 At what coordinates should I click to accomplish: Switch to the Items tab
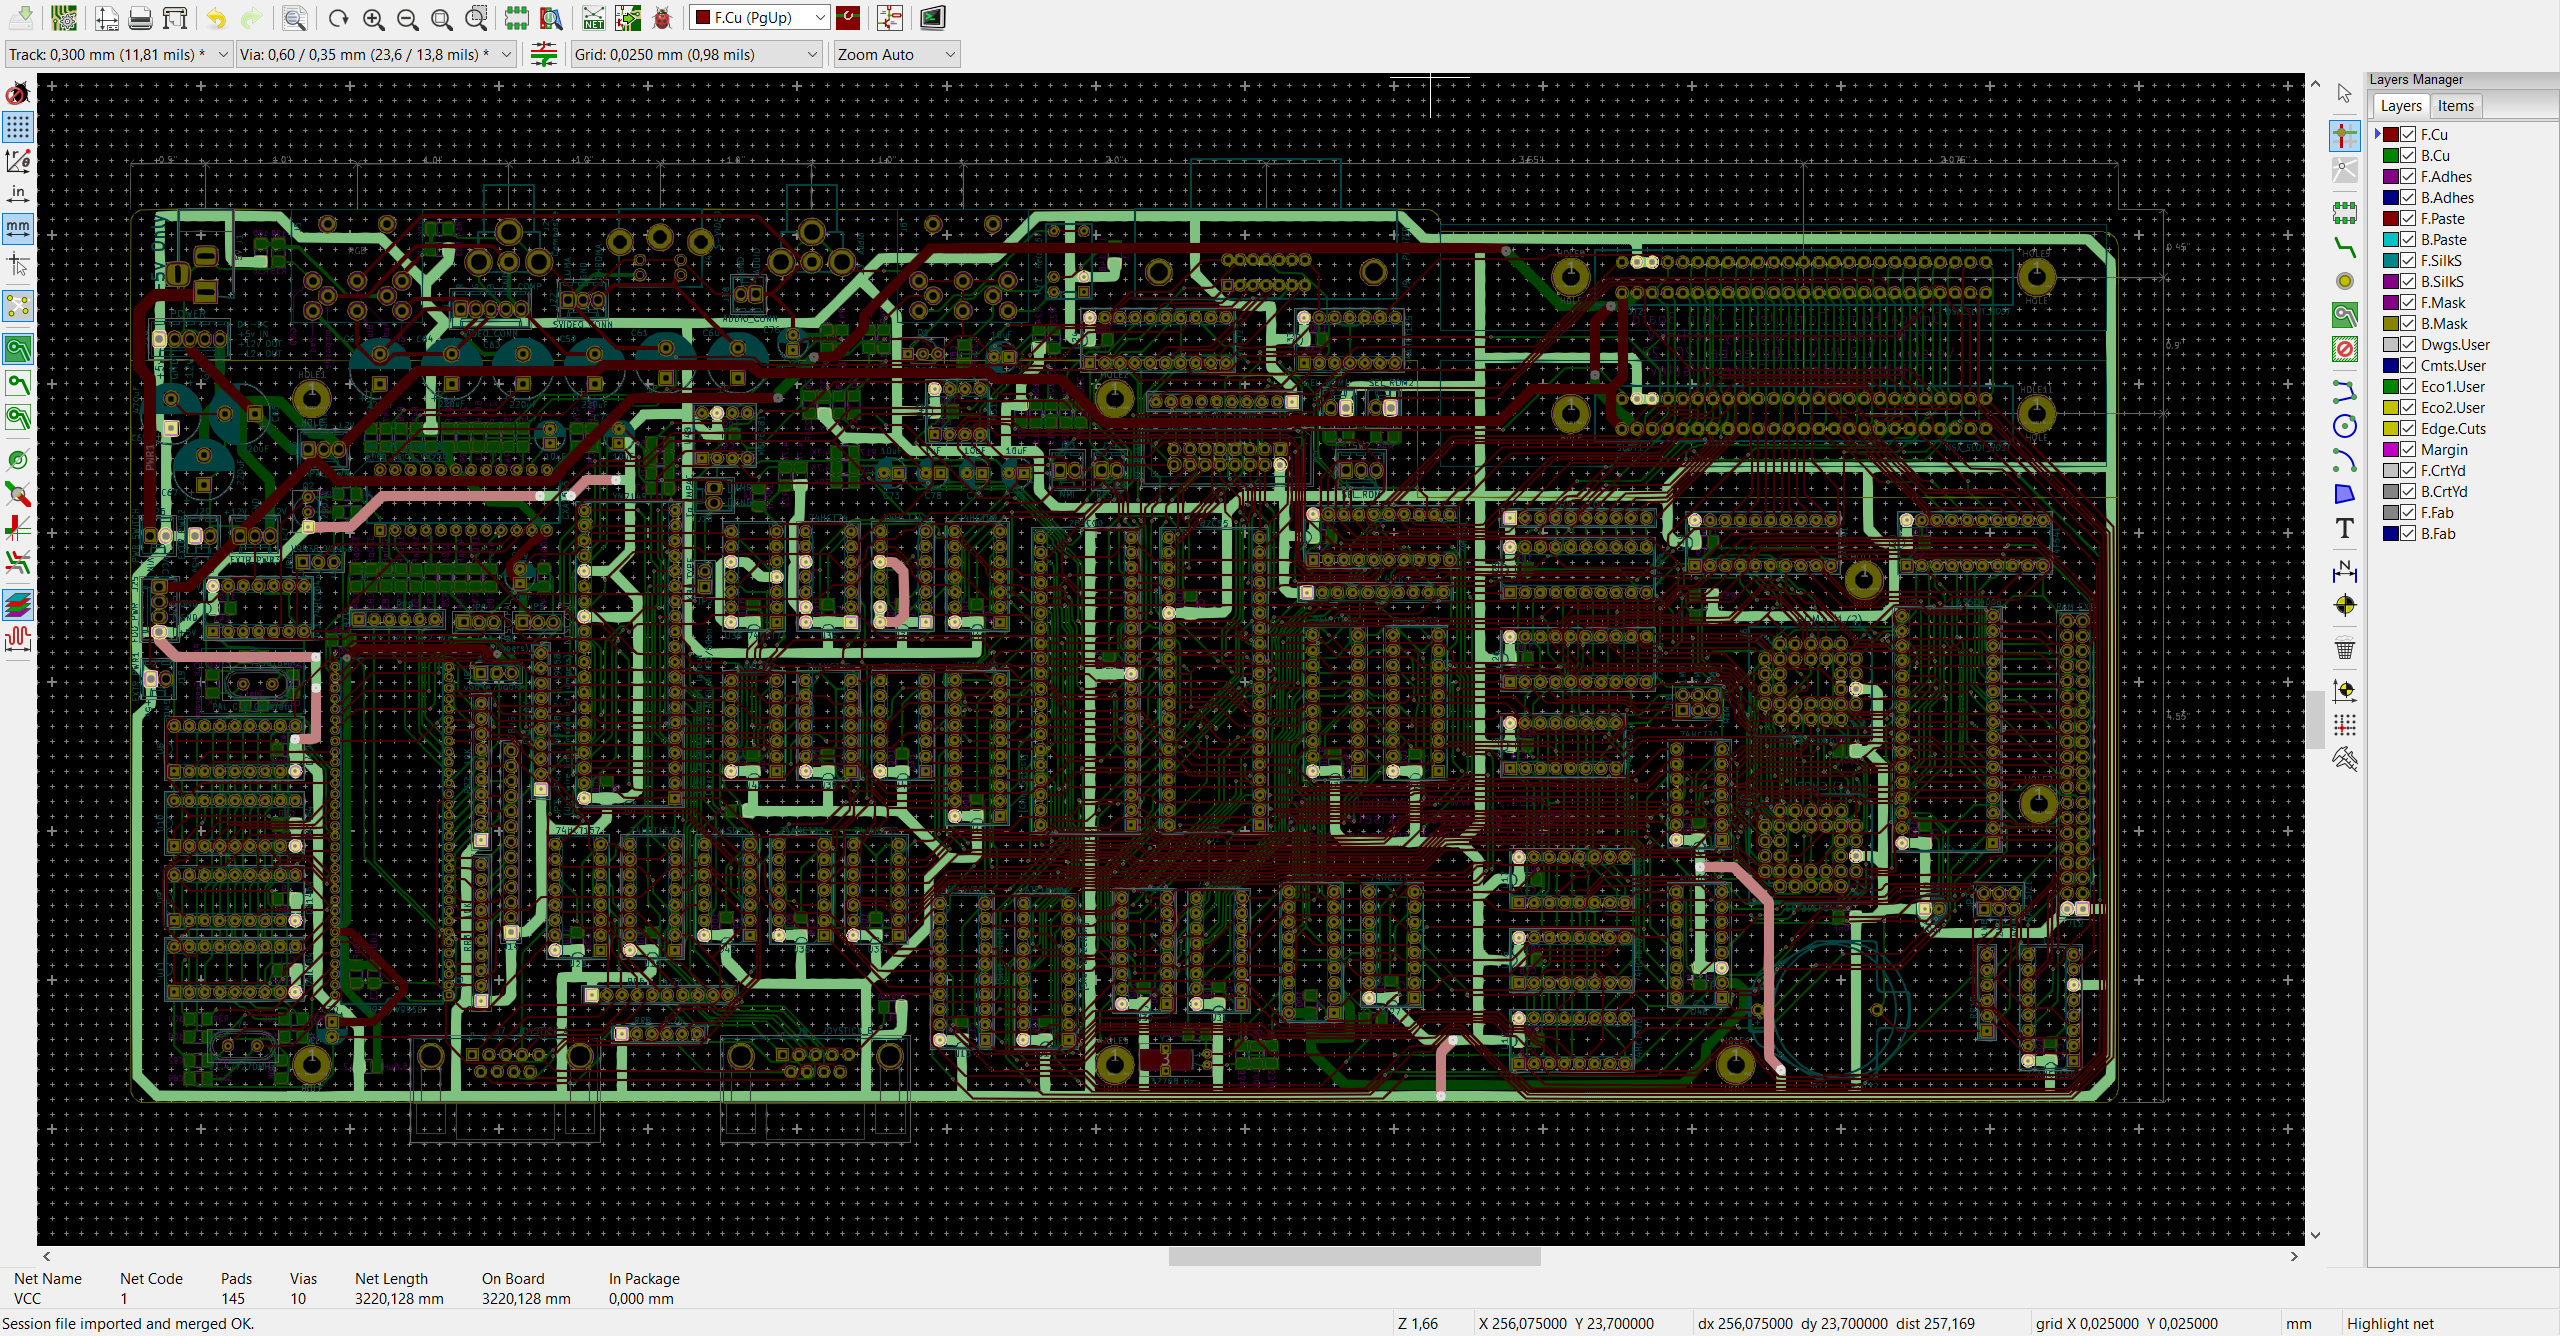pos(2455,106)
